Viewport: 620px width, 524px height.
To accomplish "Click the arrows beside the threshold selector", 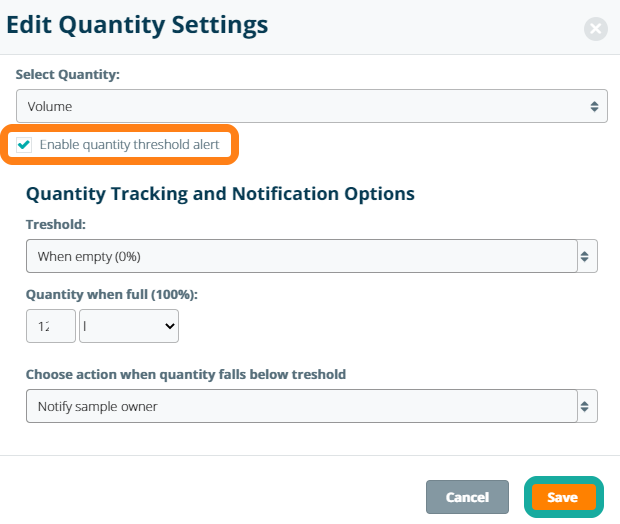I will click(587, 256).
